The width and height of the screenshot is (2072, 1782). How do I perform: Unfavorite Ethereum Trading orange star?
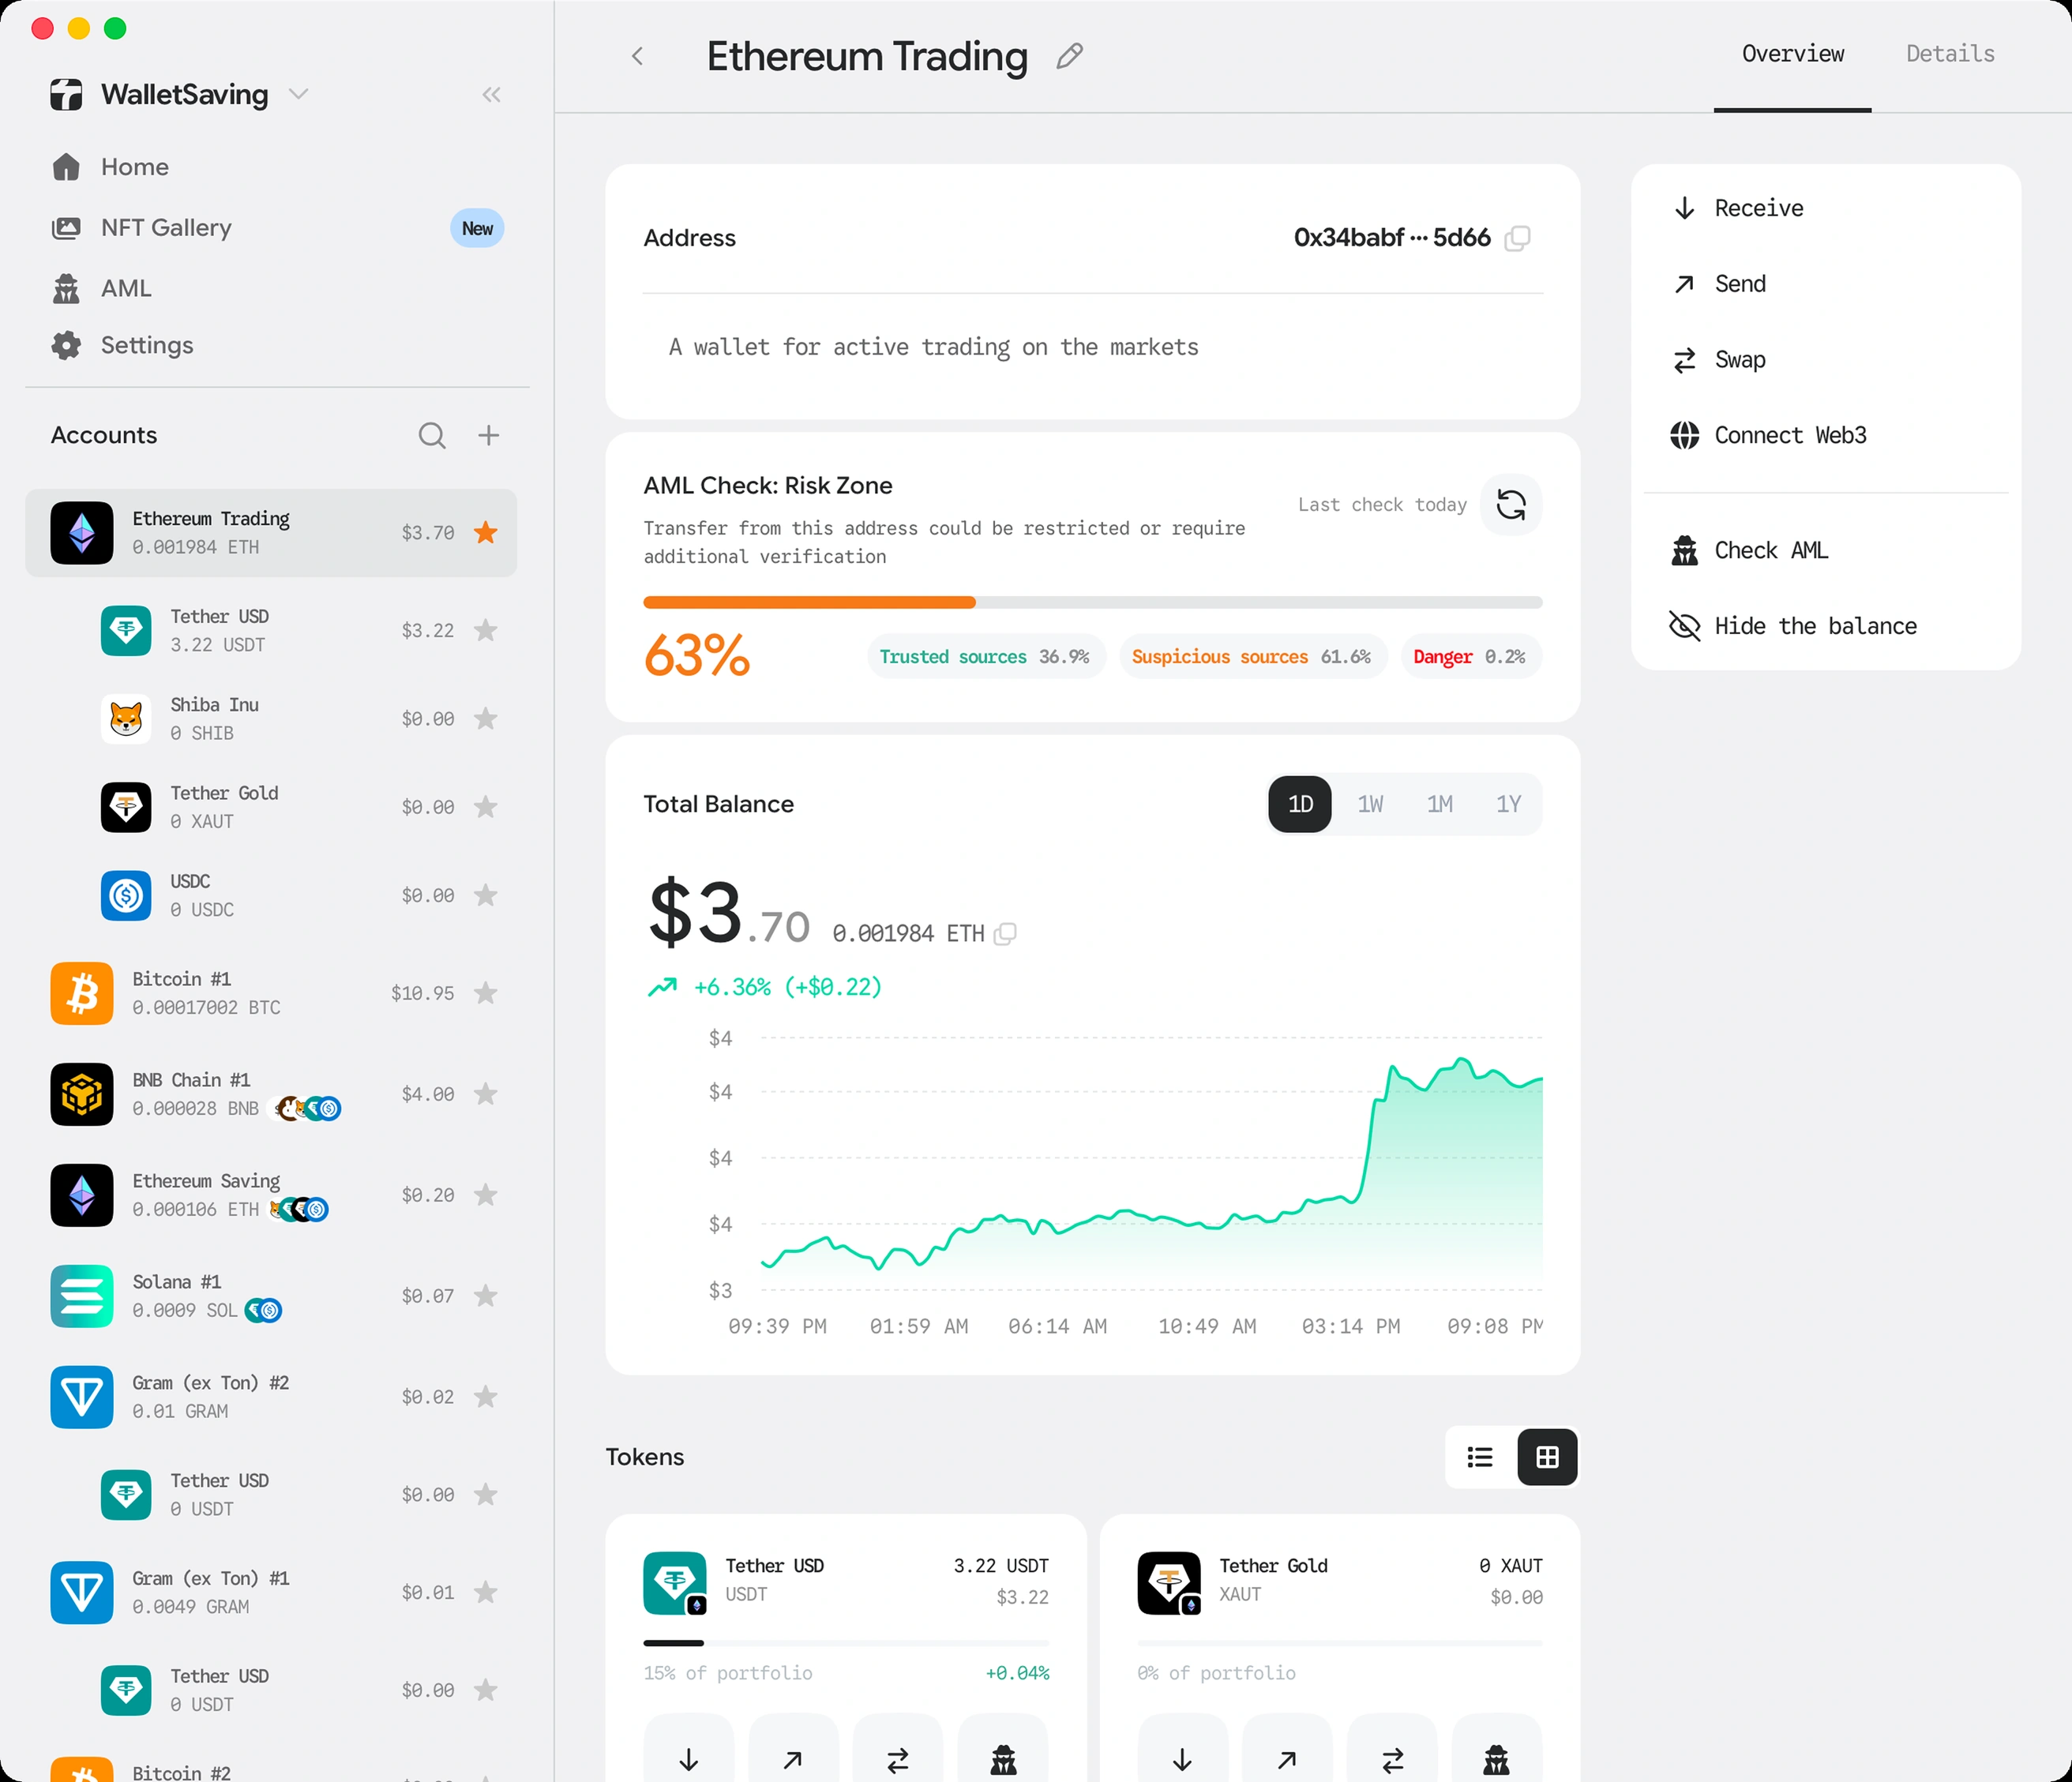click(486, 532)
